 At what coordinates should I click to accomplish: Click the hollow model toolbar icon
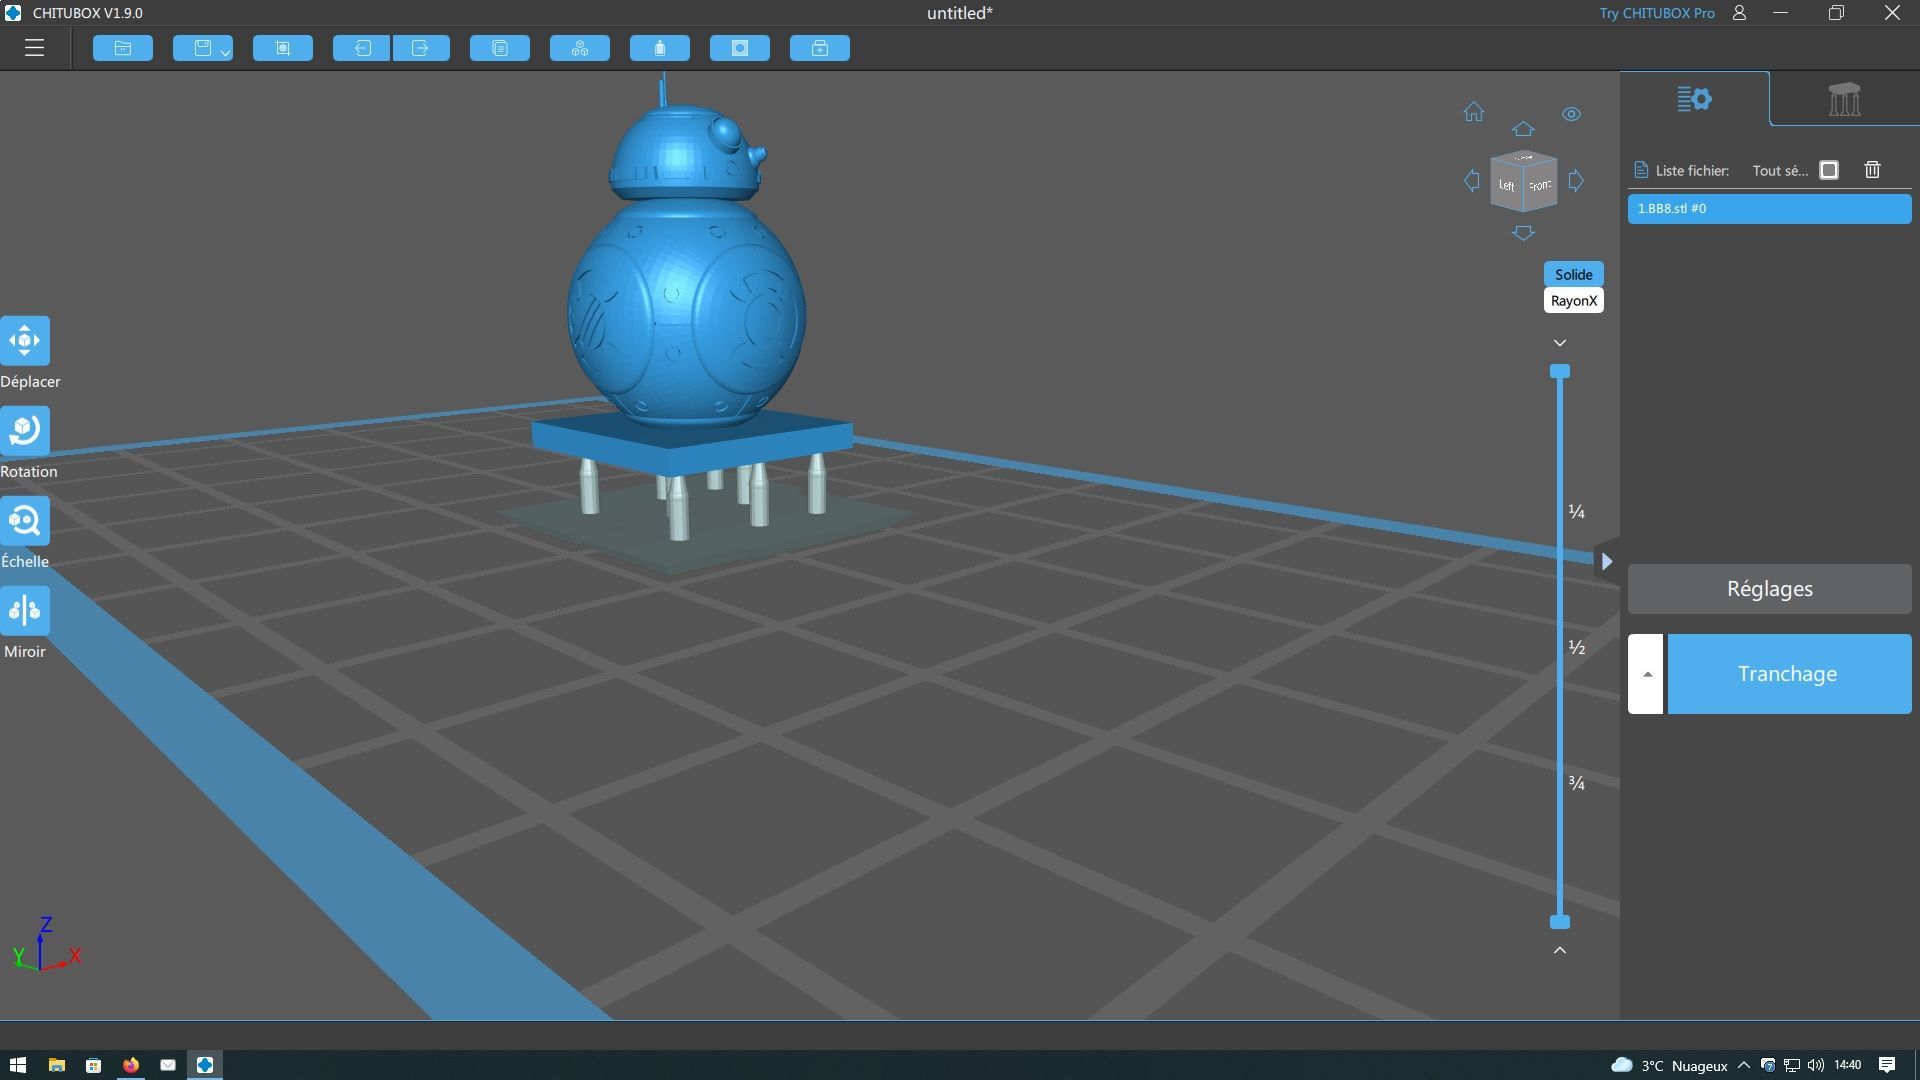[x=659, y=48]
